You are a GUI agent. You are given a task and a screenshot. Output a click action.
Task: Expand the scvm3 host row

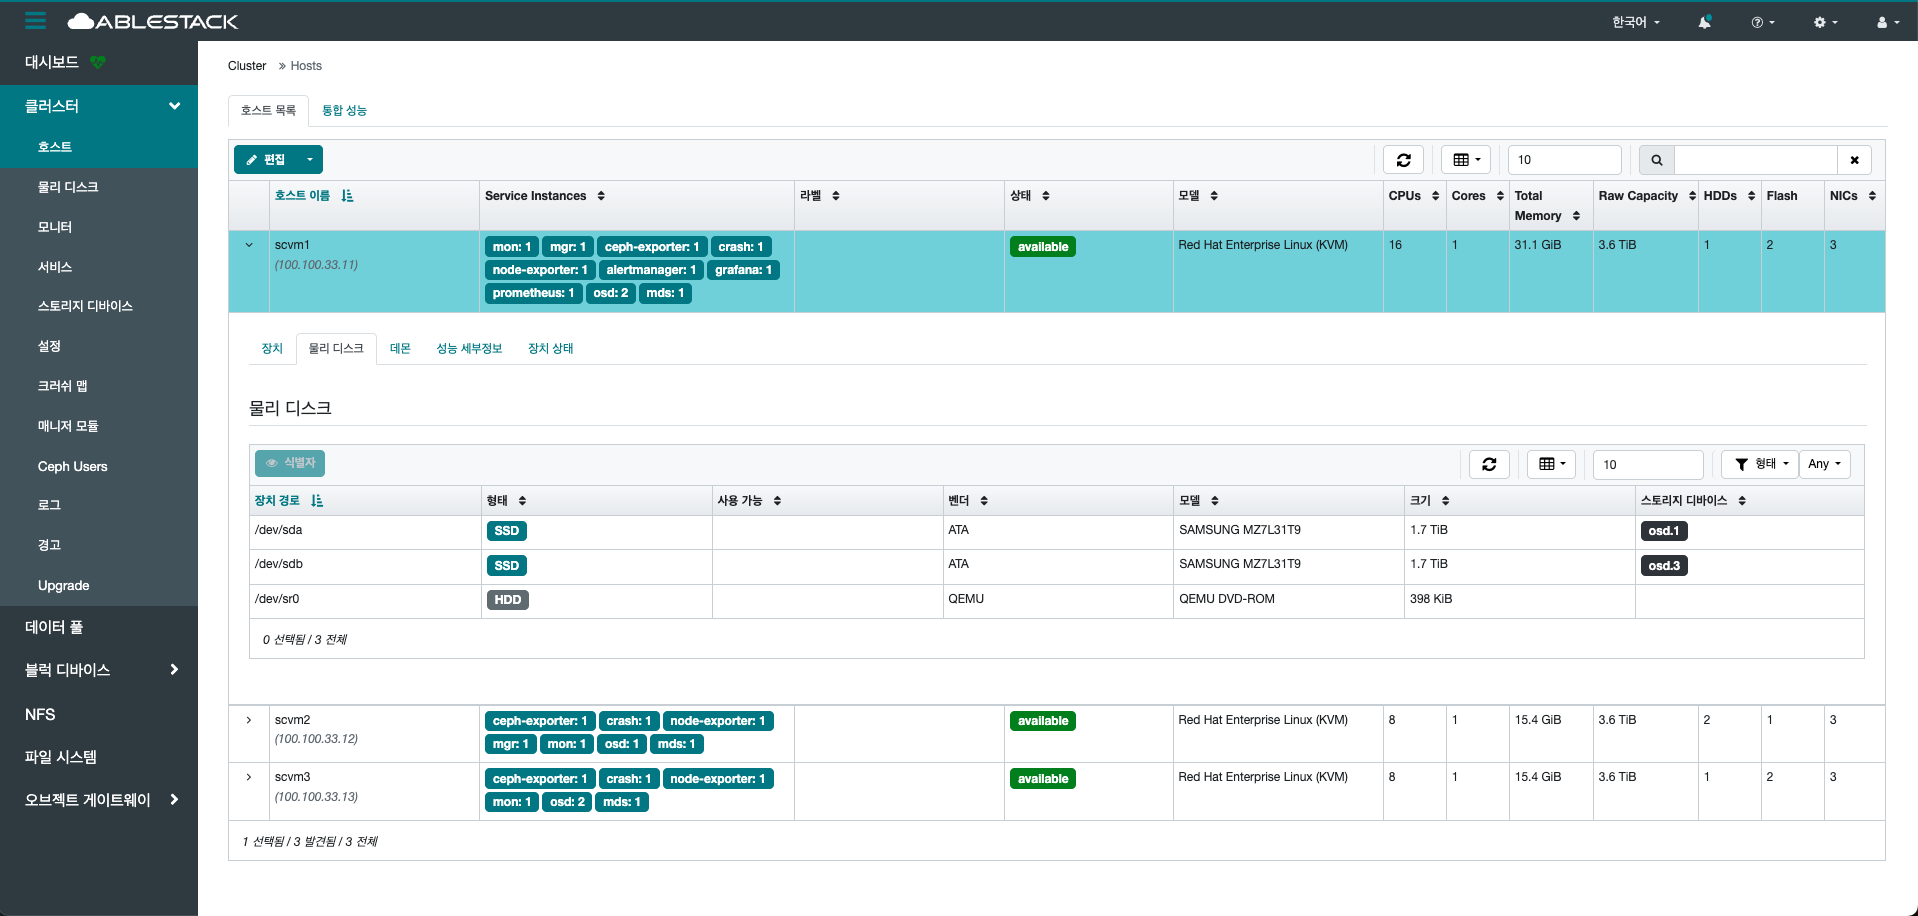(249, 777)
